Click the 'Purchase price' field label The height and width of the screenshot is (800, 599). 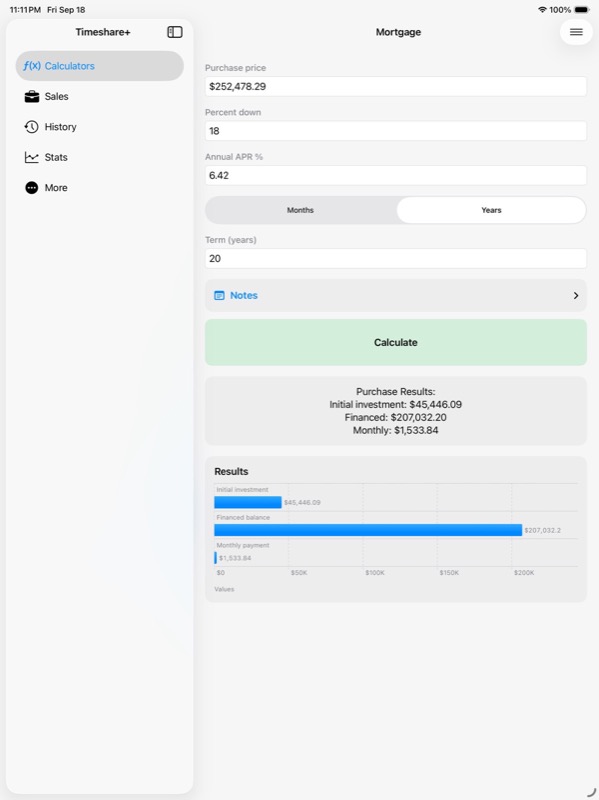235,68
